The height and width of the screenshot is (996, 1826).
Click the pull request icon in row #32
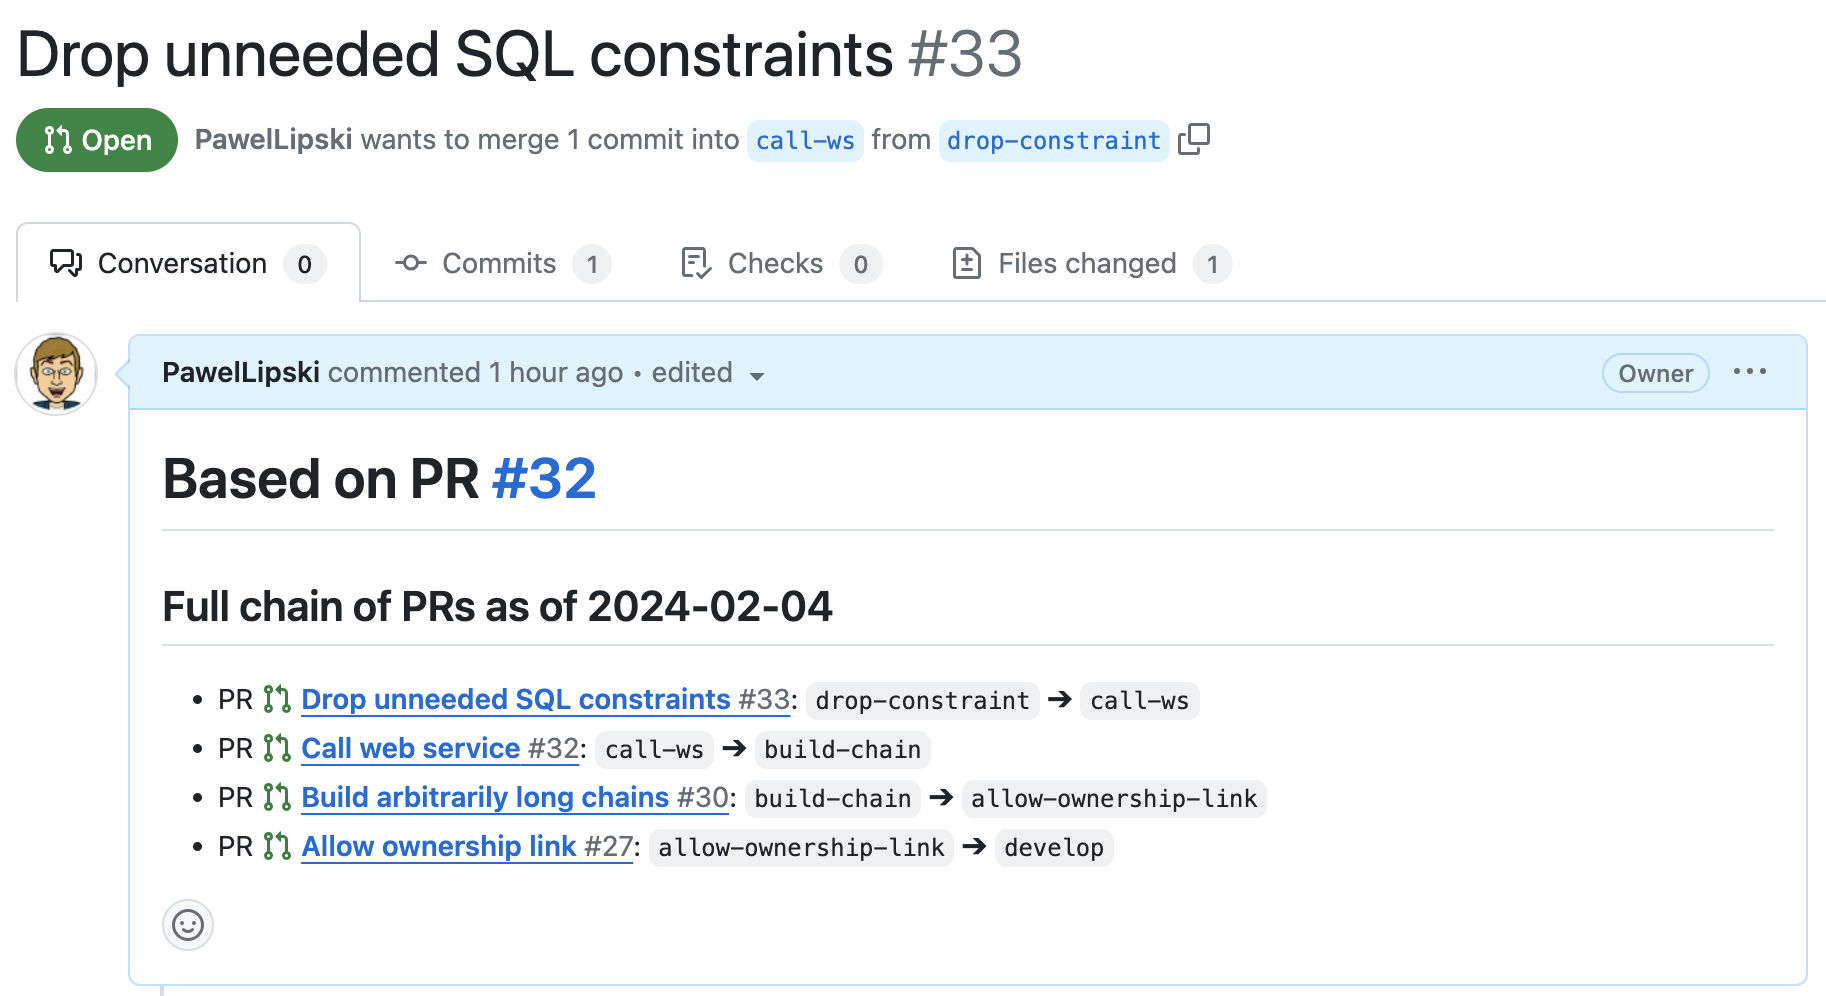[277, 748]
